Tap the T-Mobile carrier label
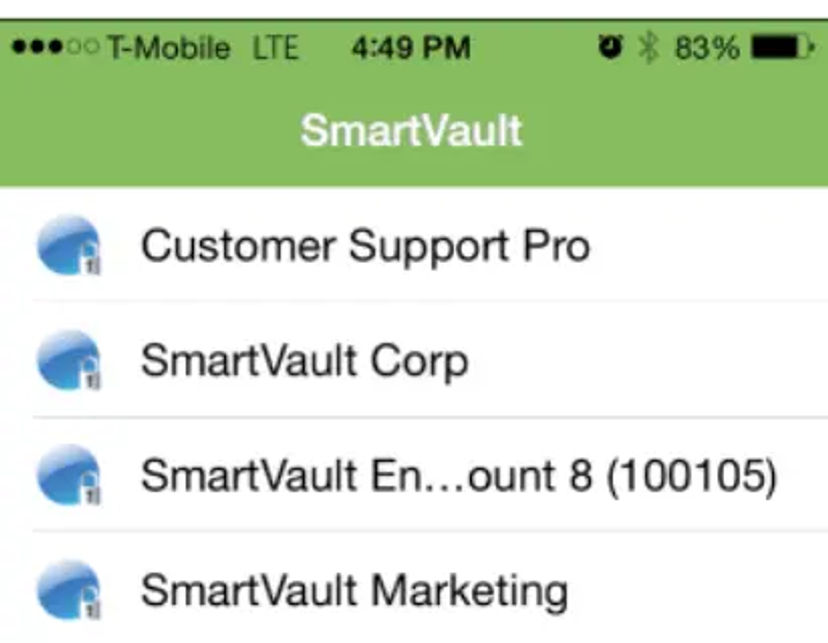Viewport: 828px width, 643px height. 168,47
